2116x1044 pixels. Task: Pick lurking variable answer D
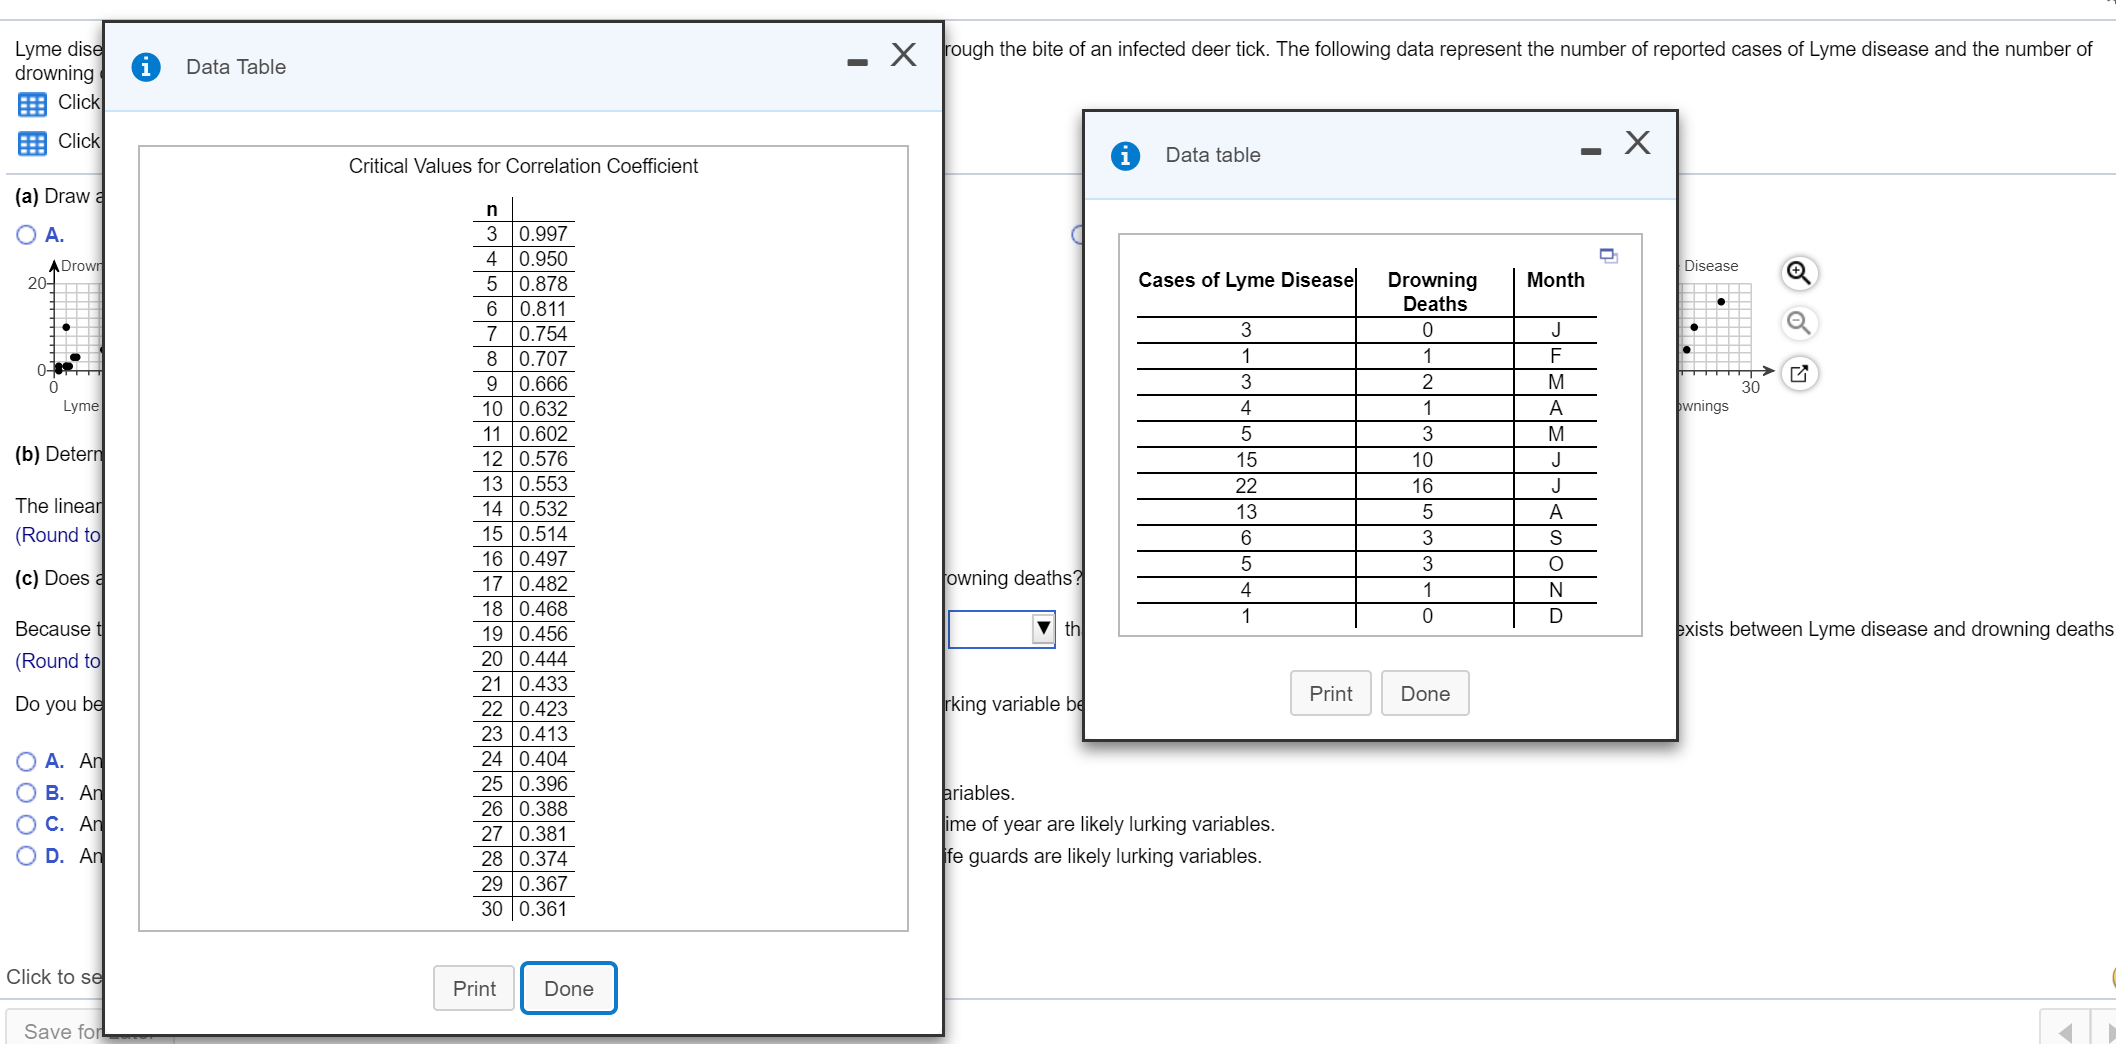(x=26, y=856)
